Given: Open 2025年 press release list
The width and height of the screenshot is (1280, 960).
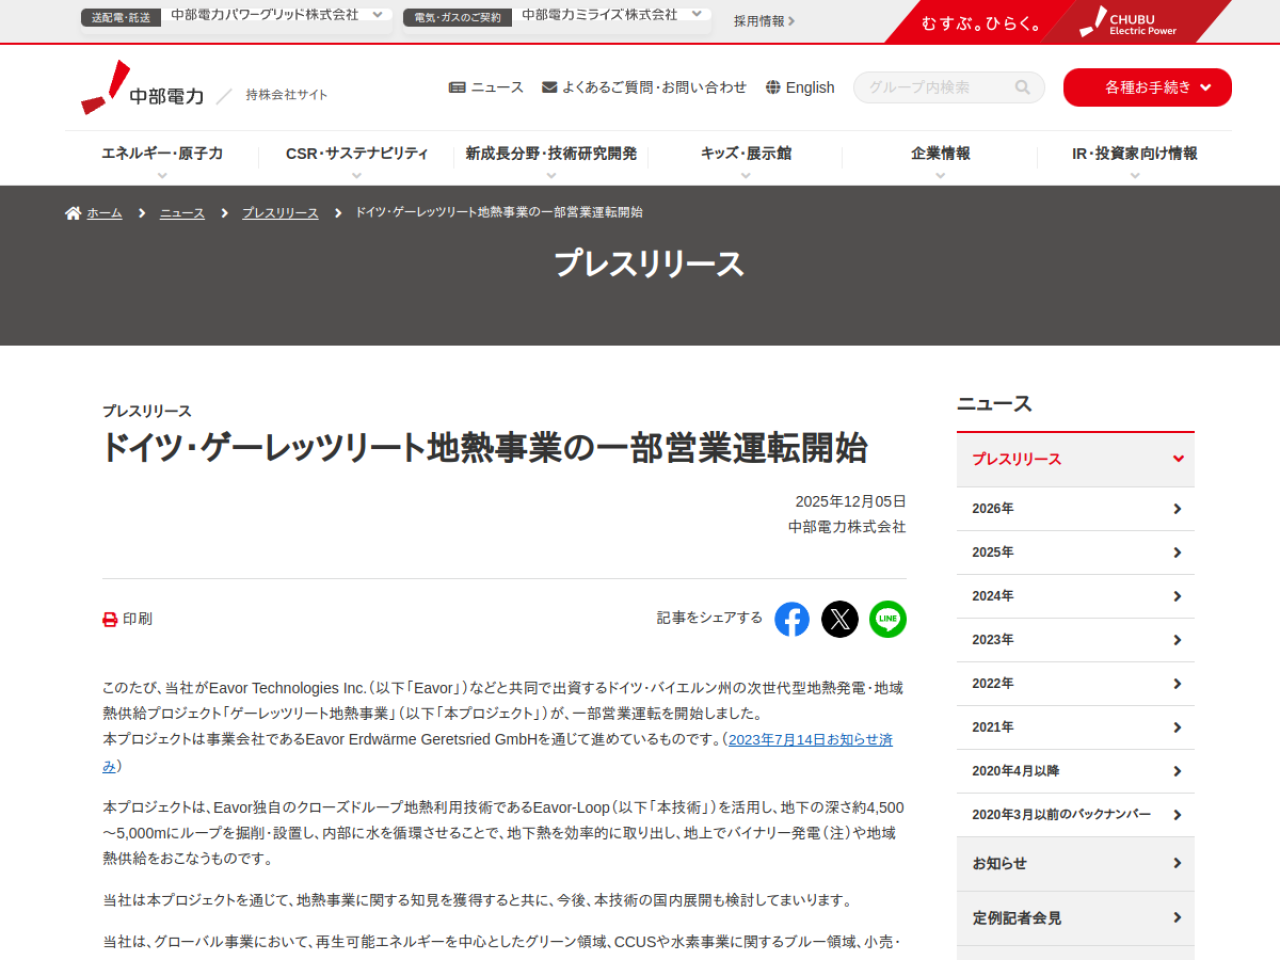Looking at the screenshot, I should (x=1076, y=553).
